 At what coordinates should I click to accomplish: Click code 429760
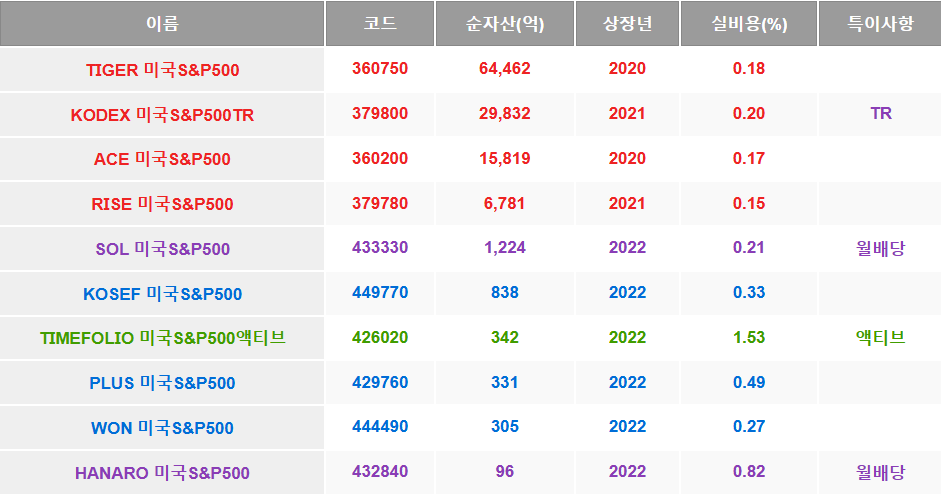(380, 382)
